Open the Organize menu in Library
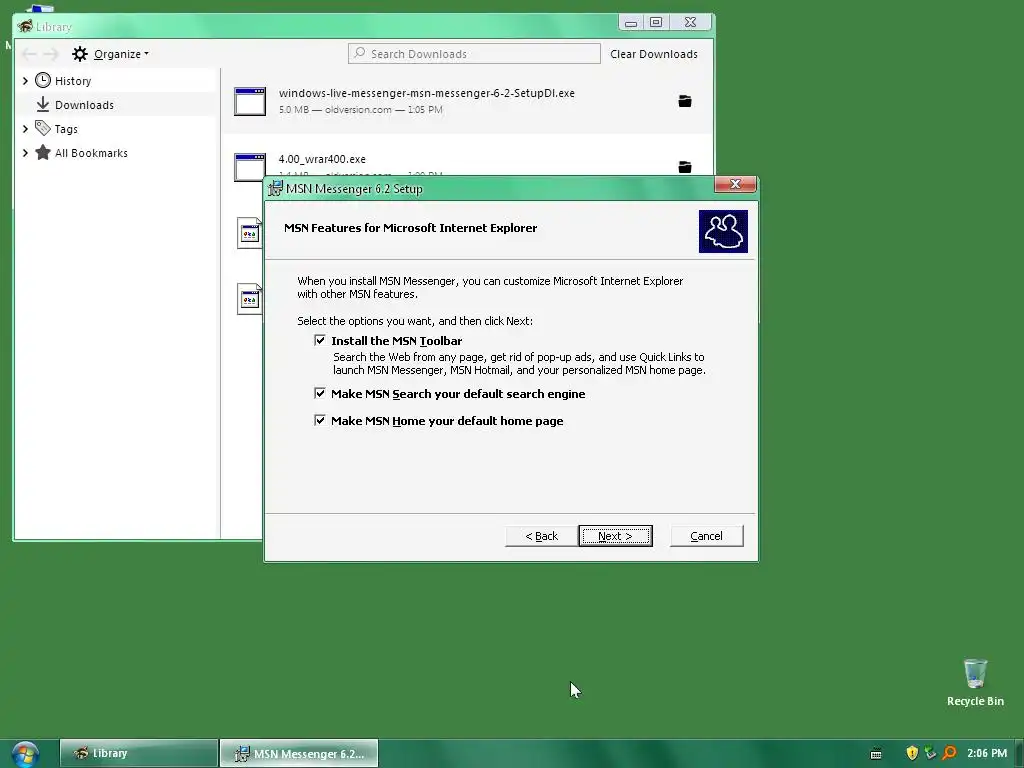Screen dimensions: 1024x768 tap(121, 54)
